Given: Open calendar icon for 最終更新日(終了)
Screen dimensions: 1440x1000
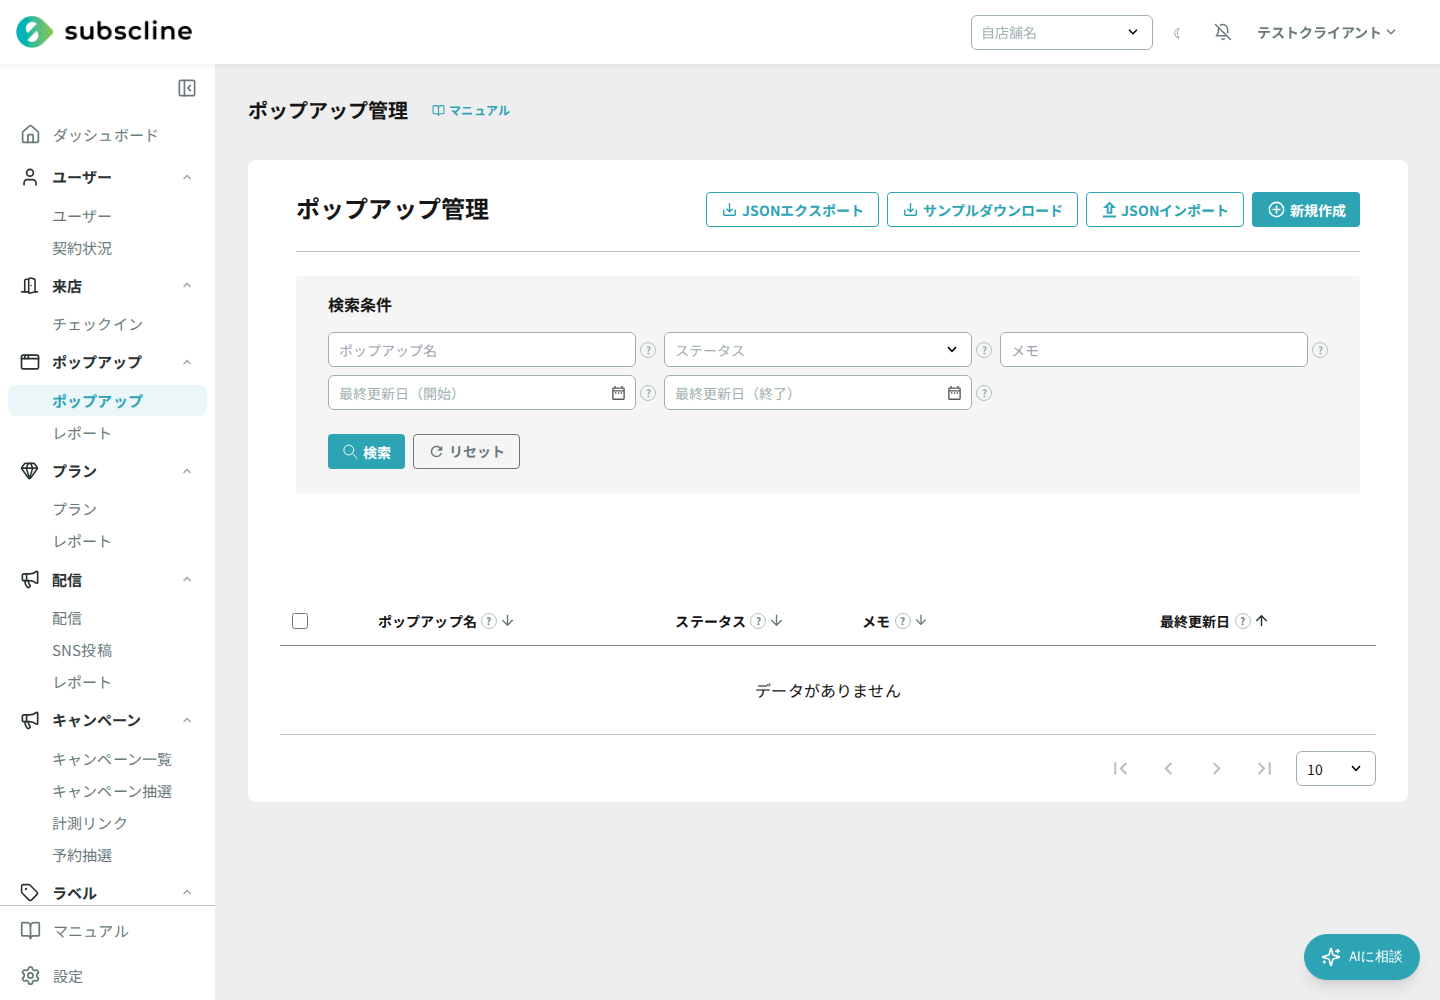Looking at the screenshot, I should [954, 393].
